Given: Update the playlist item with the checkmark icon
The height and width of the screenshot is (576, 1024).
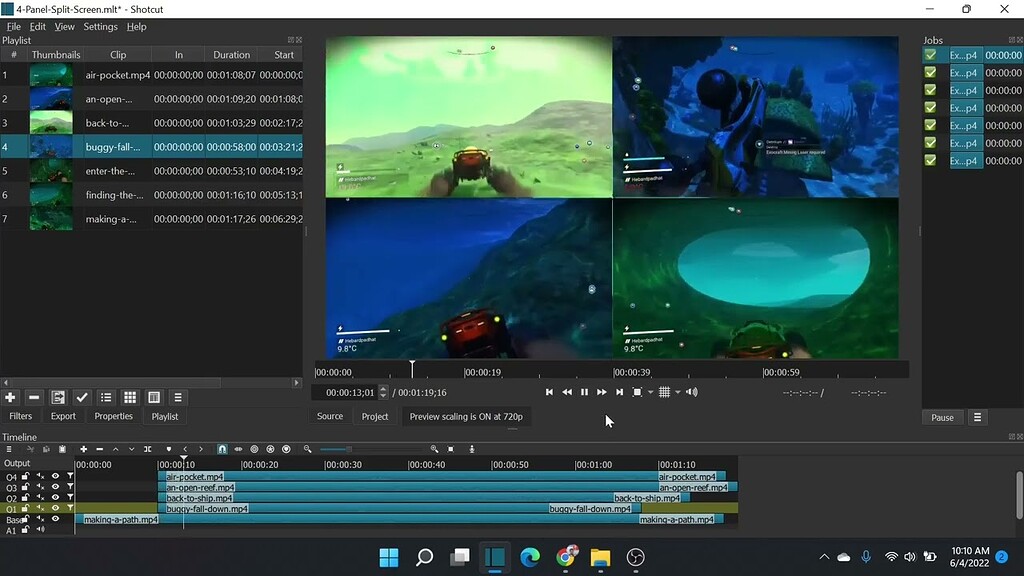Looking at the screenshot, I should click(x=82, y=399).
